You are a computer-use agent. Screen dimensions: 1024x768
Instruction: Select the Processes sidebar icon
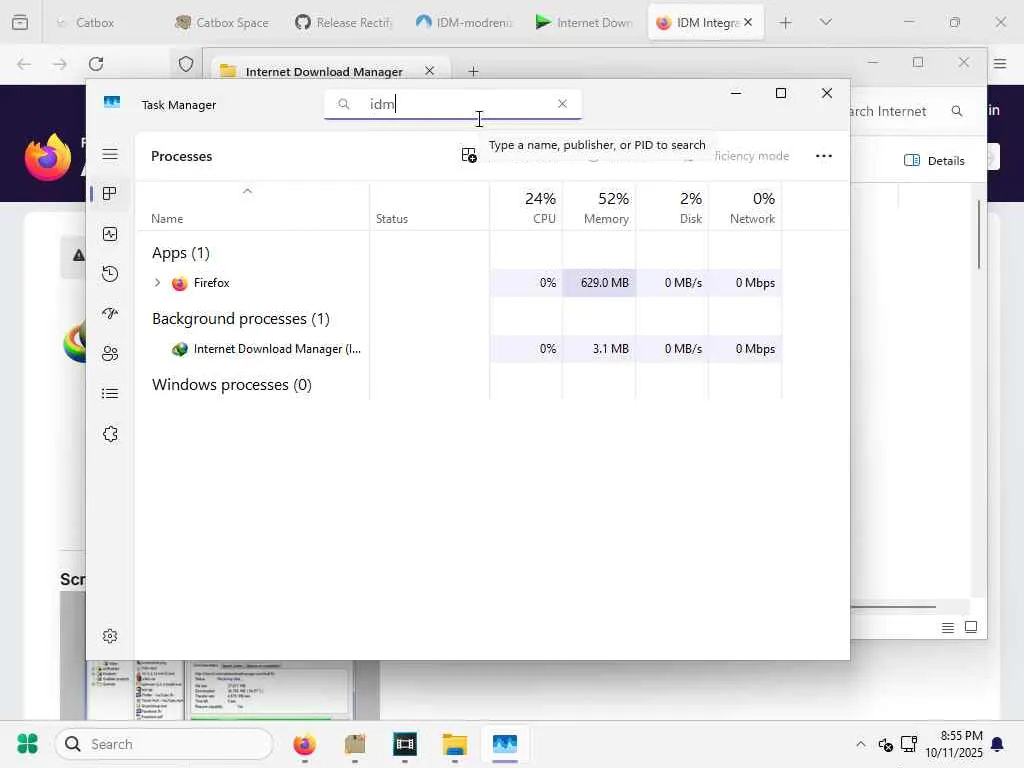[110, 194]
